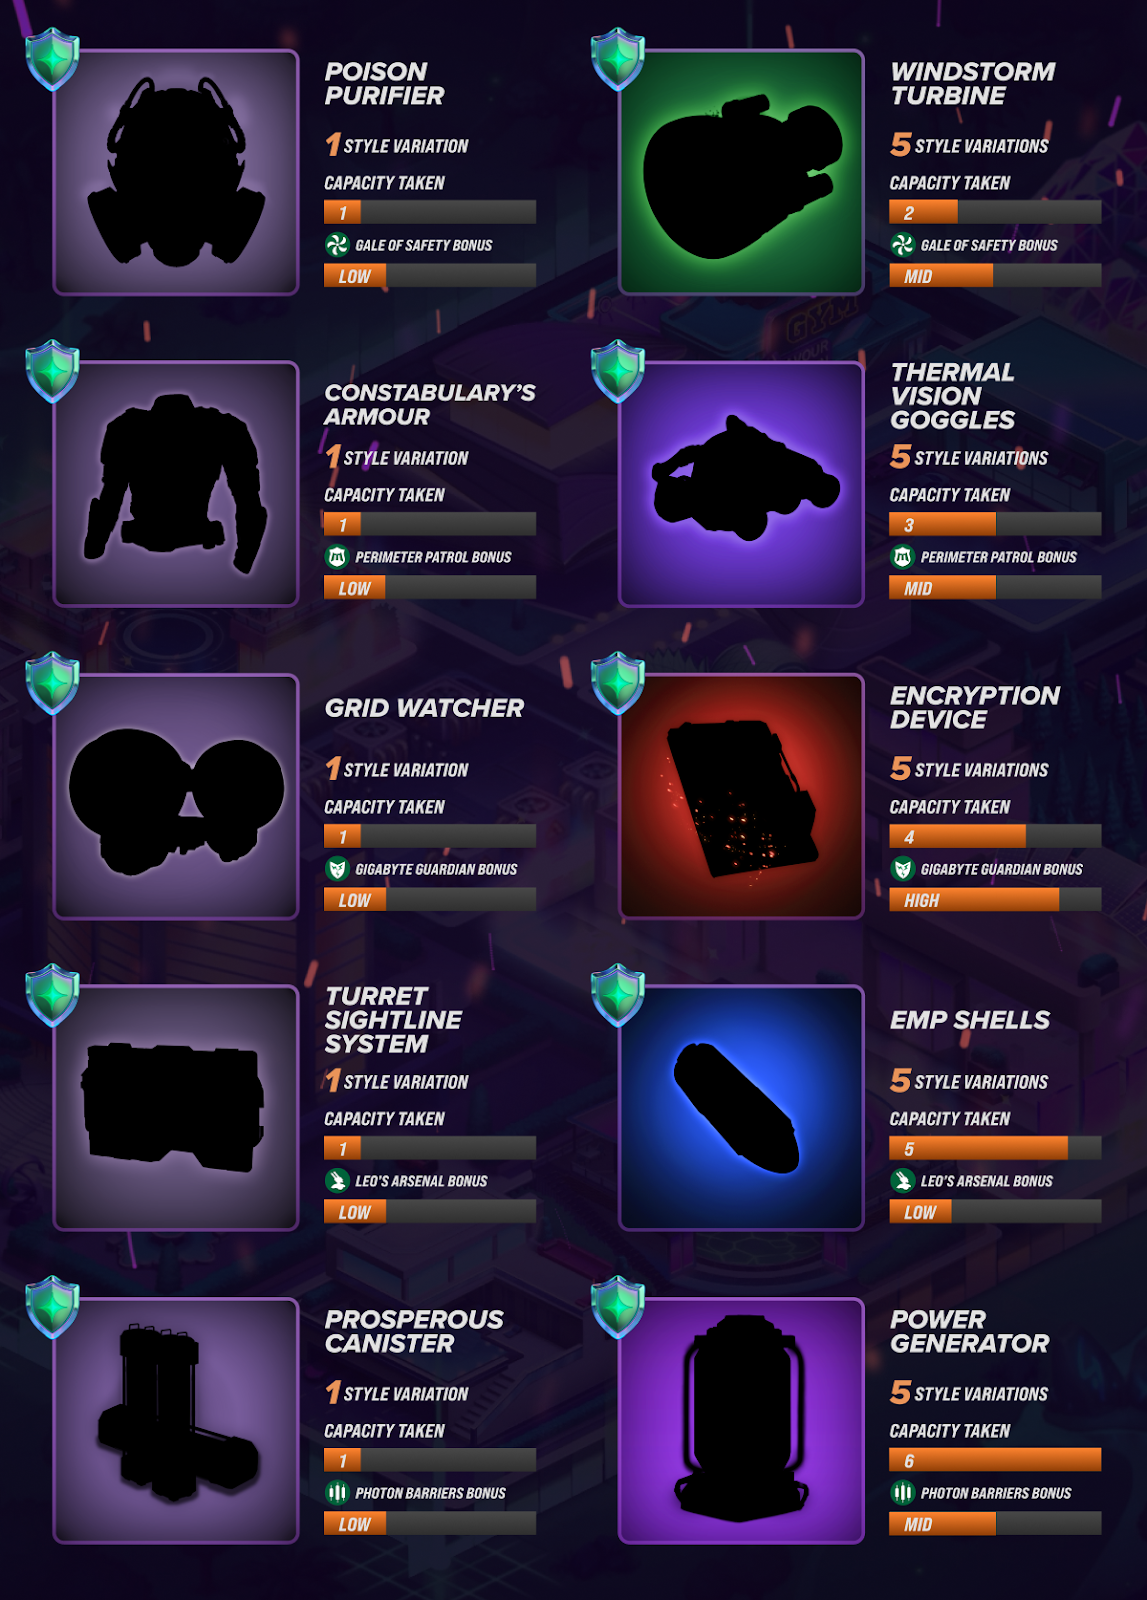1147x1600 pixels.
Task: Select the Windstorm Turbine green thumbnail
Action: 741,172
